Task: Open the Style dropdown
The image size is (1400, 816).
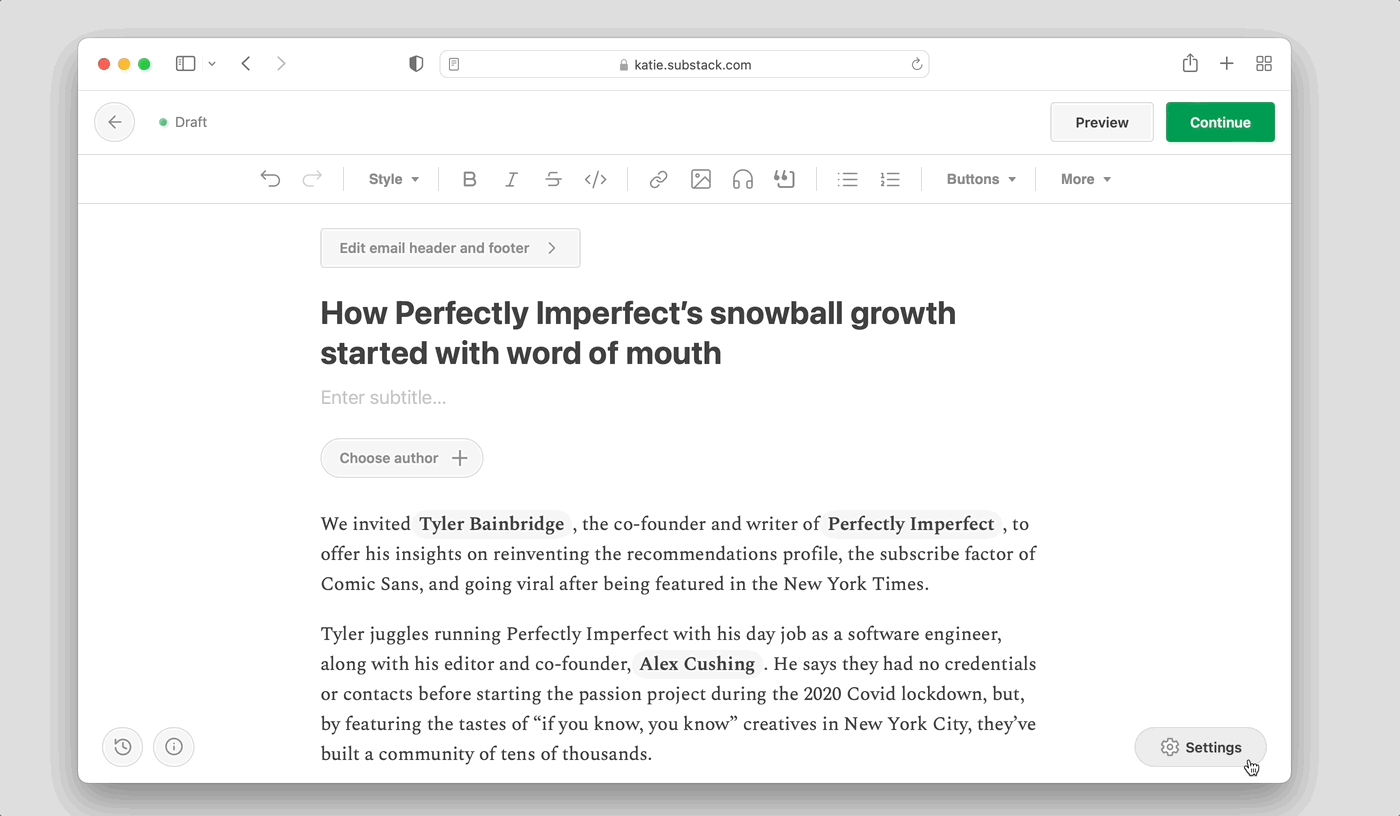Action: [394, 179]
